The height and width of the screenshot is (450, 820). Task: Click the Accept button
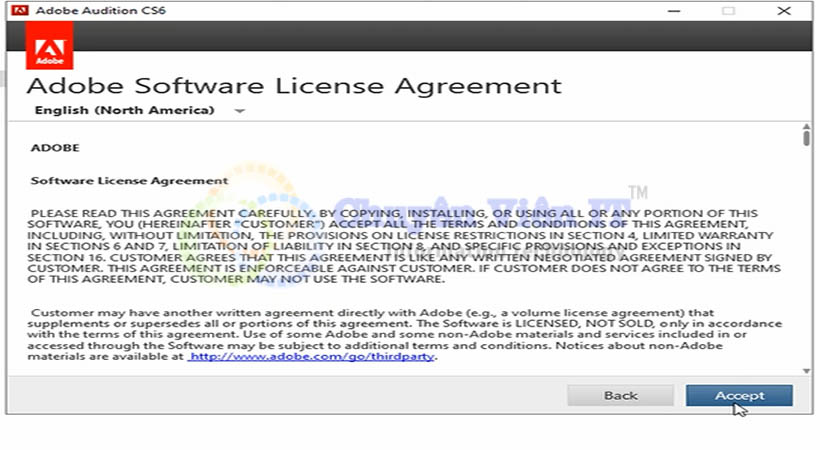(x=739, y=395)
